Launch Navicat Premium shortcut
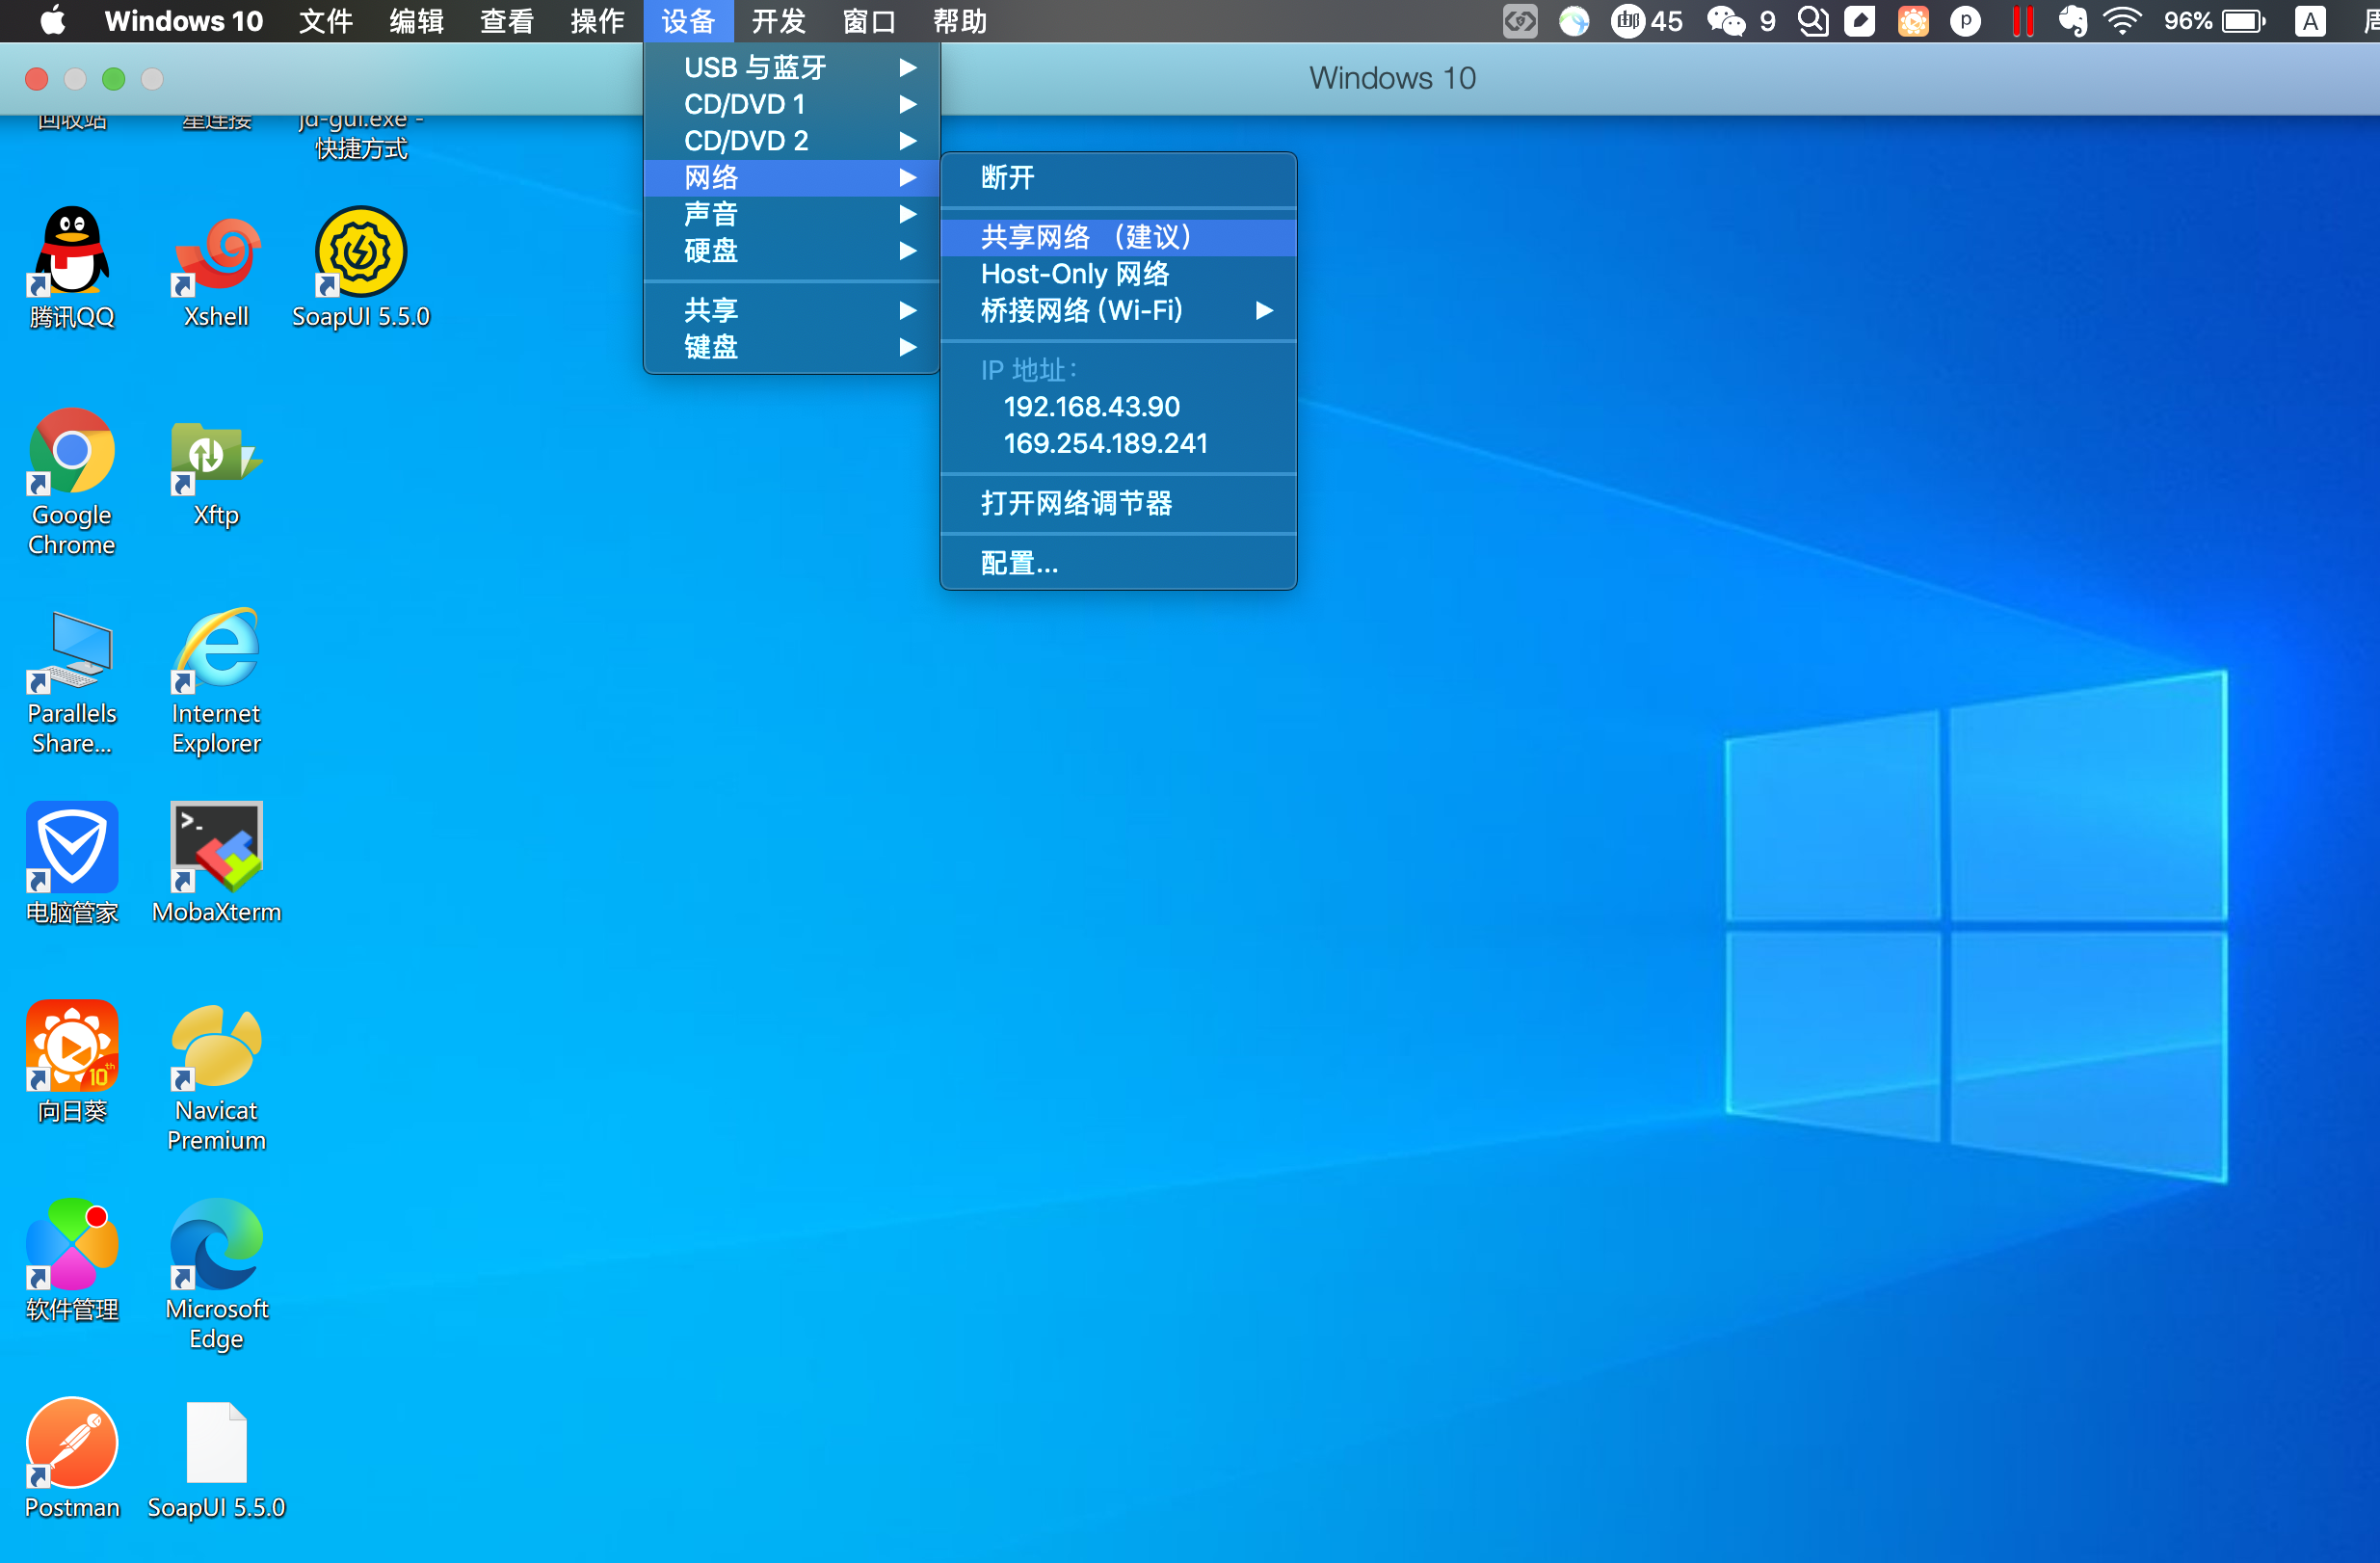The width and height of the screenshot is (2380, 1563). click(216, 1077)
